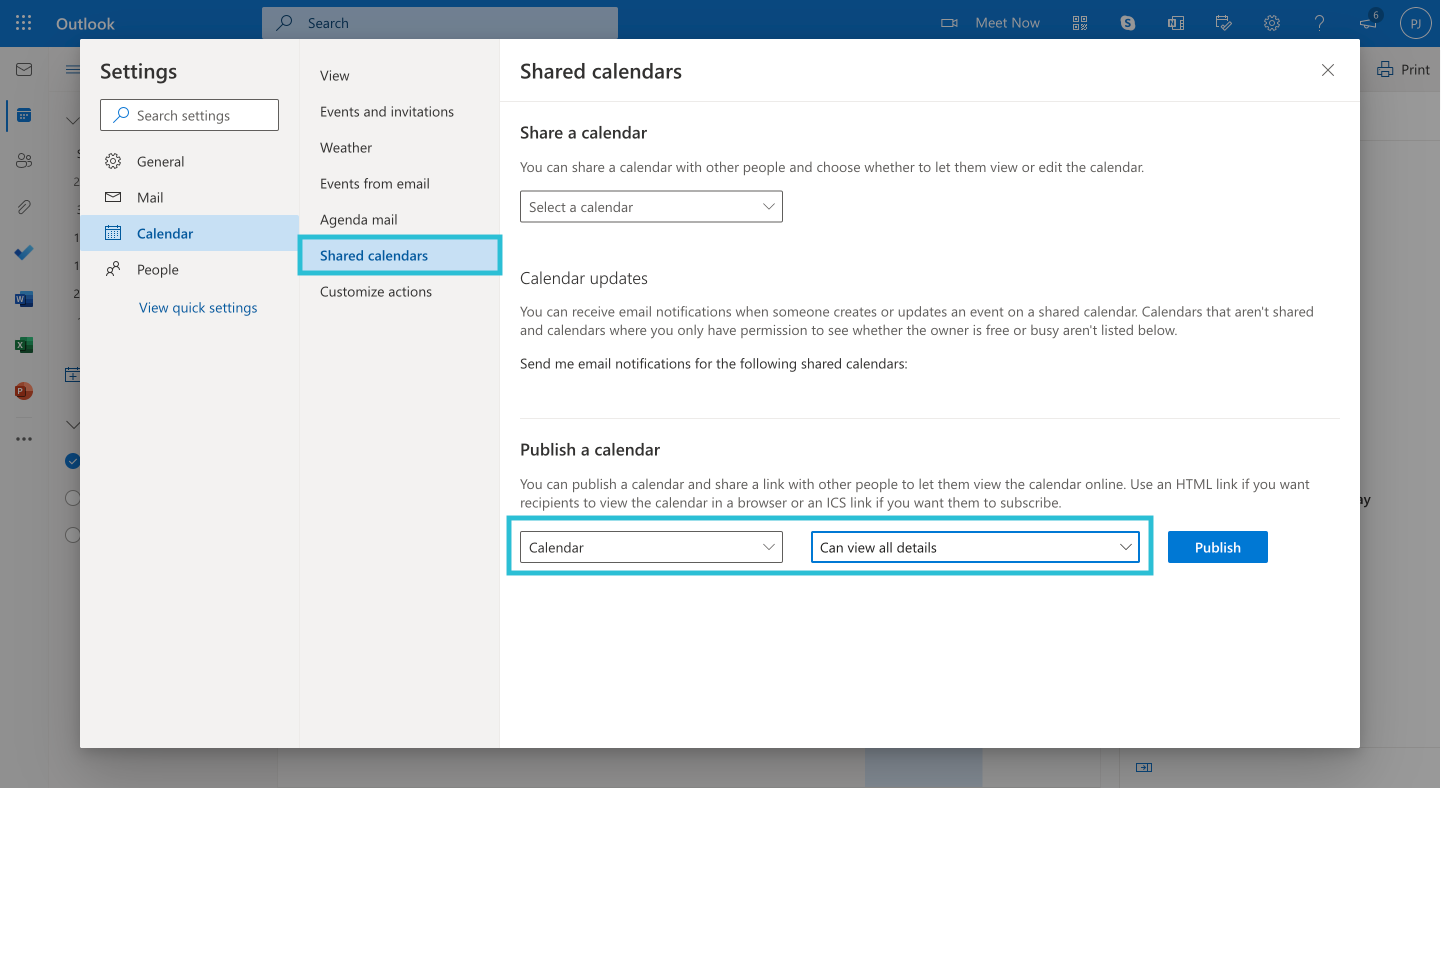Click the help question mark icon
Image resolution: width=1441 pixels, height=968 pixels.
coord(1320,23)
